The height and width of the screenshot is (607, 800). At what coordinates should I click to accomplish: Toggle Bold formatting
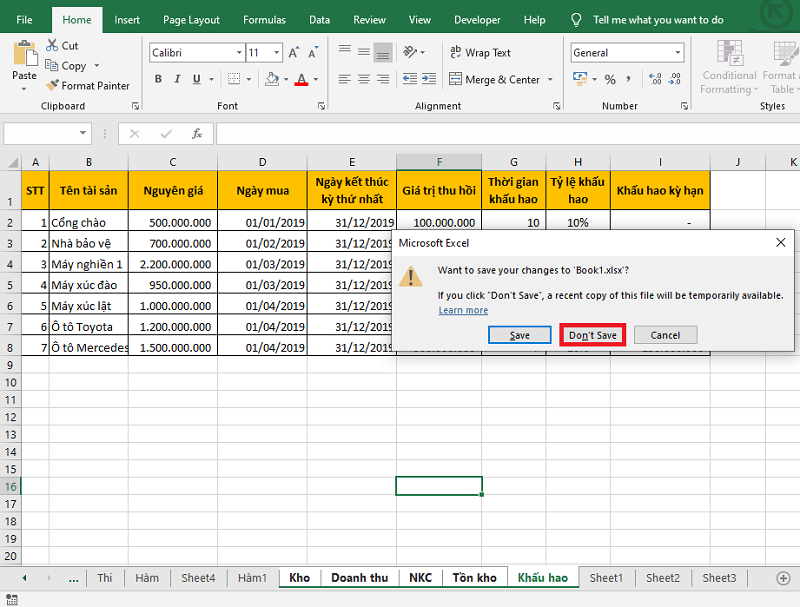(159, 80)
